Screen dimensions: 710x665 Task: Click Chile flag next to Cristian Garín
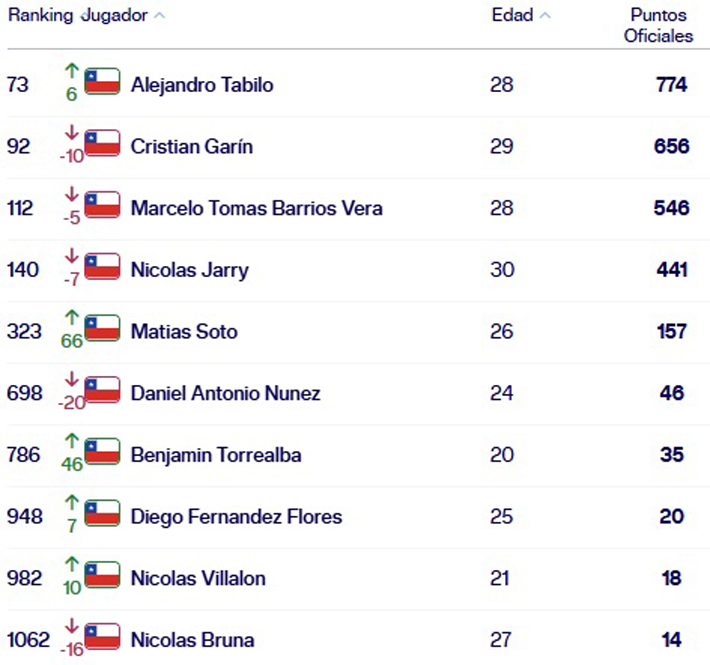click(102, 143)
